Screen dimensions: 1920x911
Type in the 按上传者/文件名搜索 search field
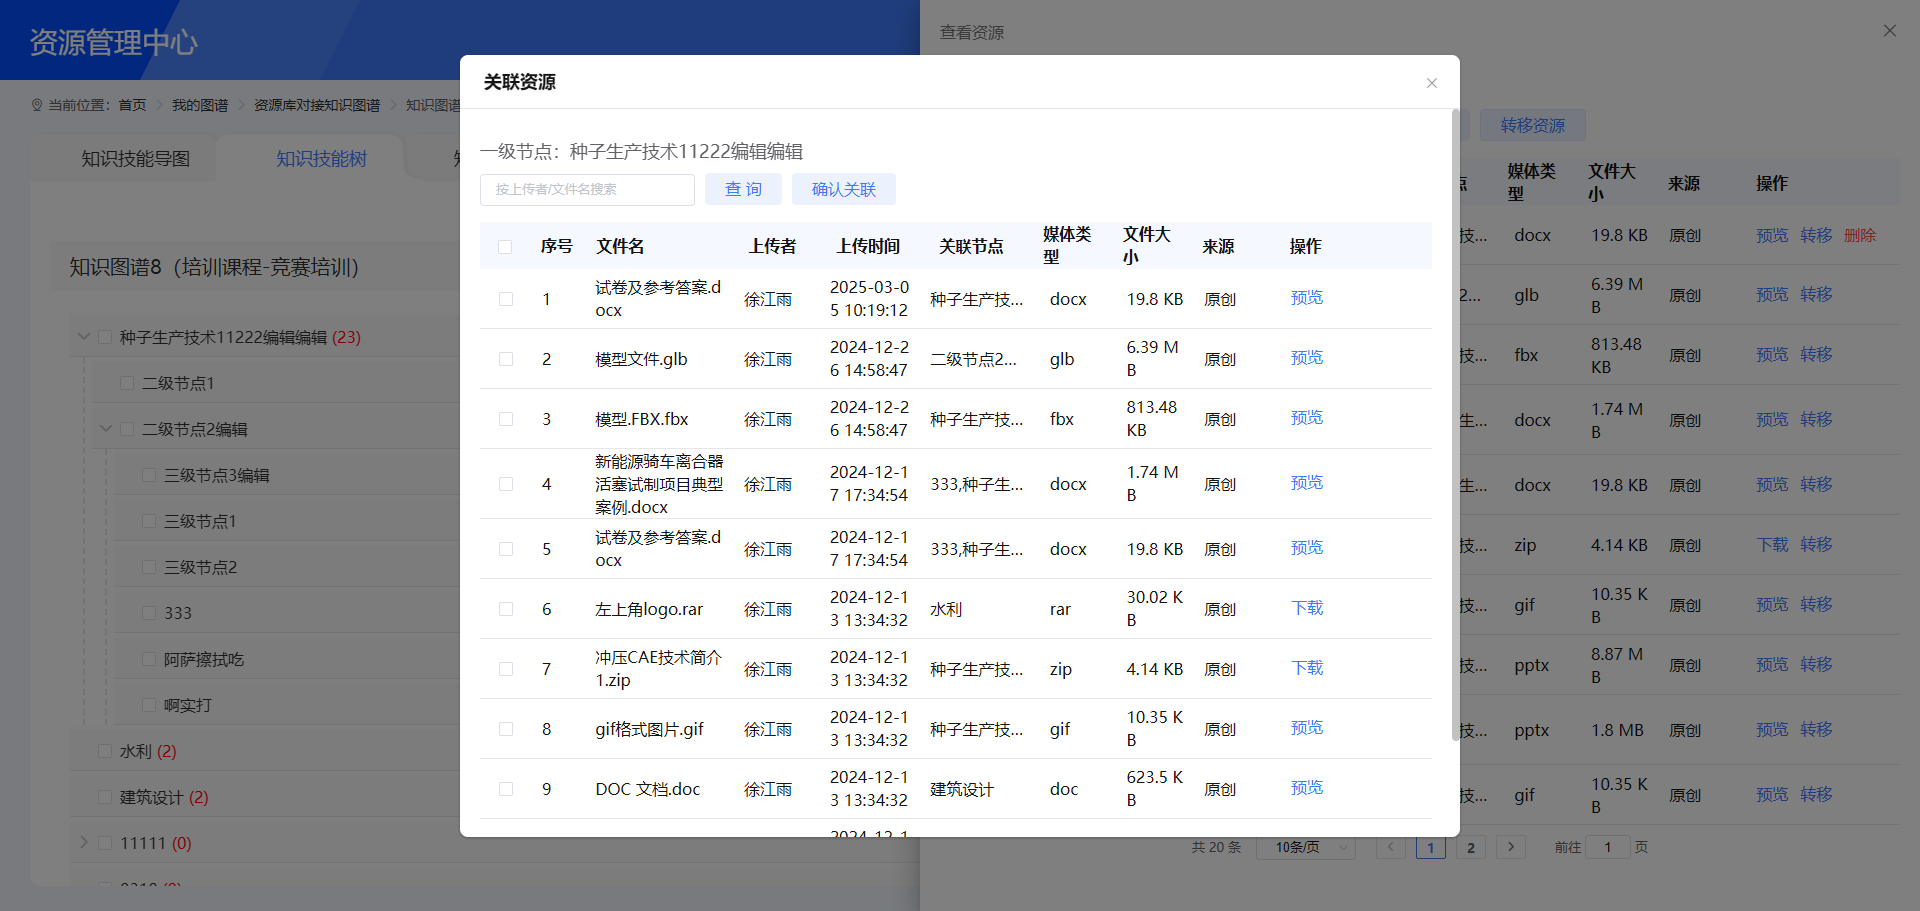click(587, 189)
